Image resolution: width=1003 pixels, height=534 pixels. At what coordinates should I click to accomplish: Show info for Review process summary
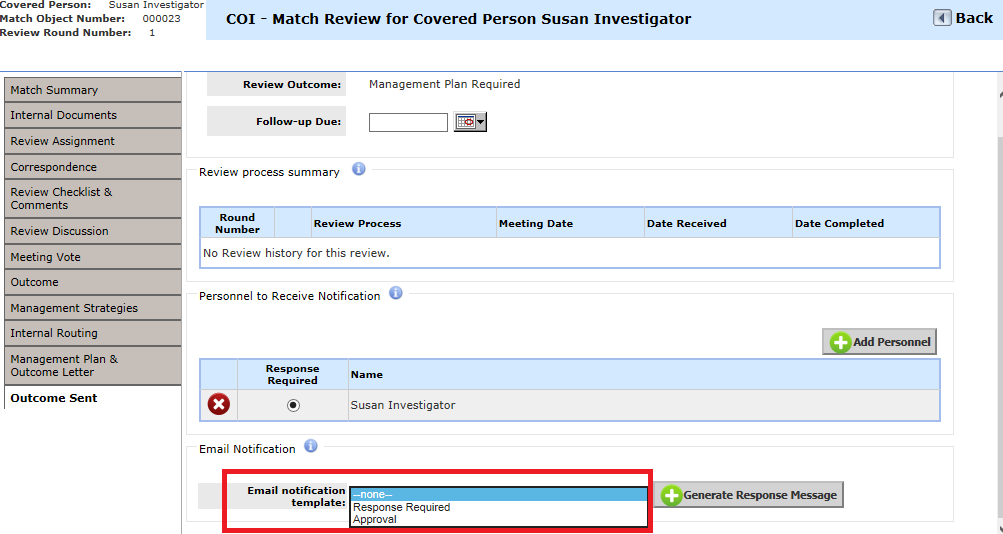[359, 169]
